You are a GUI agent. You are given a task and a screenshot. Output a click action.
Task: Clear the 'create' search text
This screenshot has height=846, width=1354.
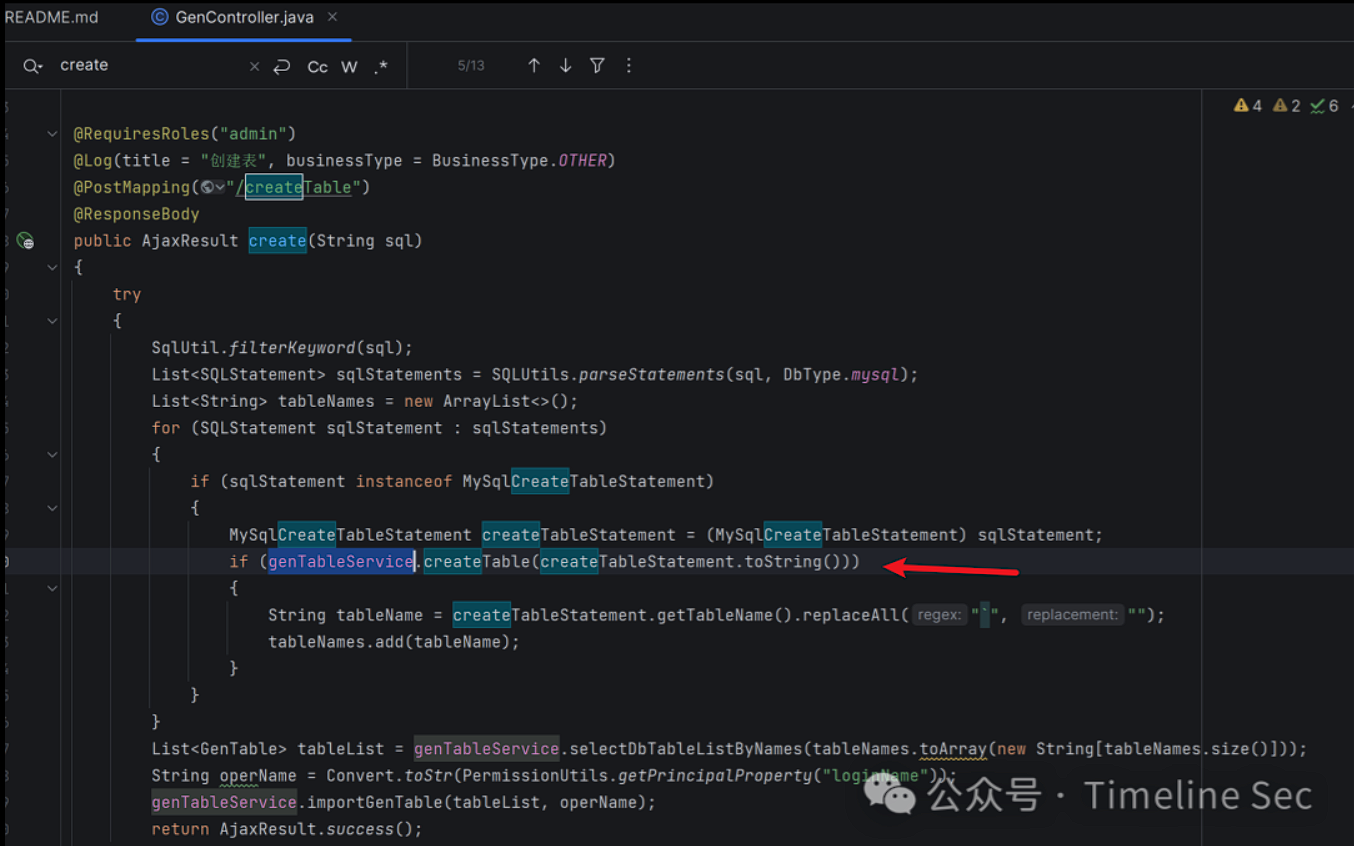[x=254, y=66]
